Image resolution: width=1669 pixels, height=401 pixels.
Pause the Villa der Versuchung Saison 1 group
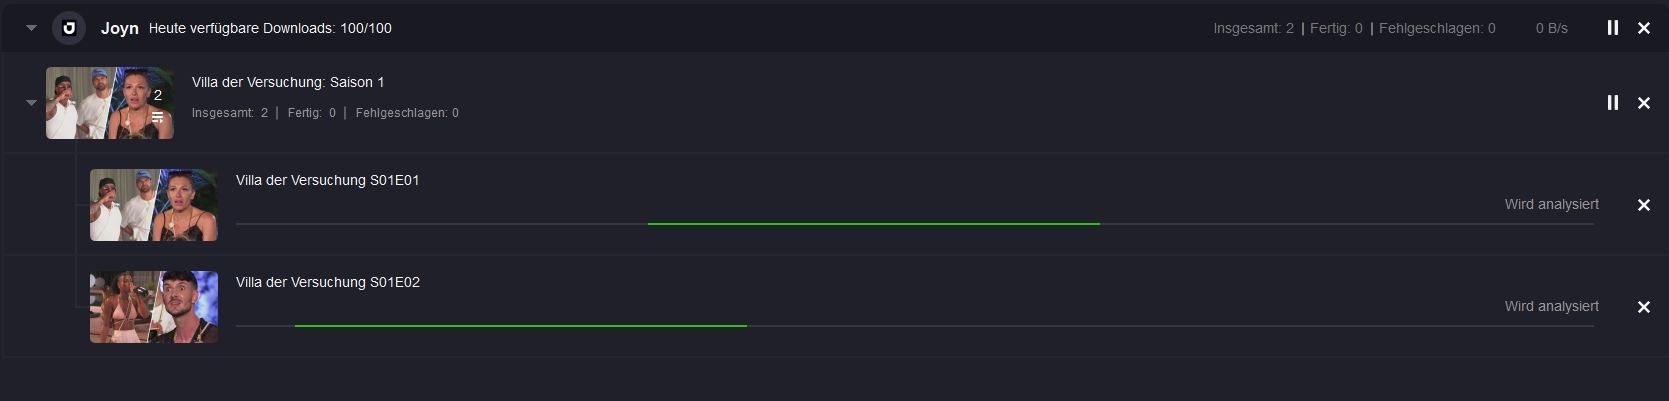1613,103
